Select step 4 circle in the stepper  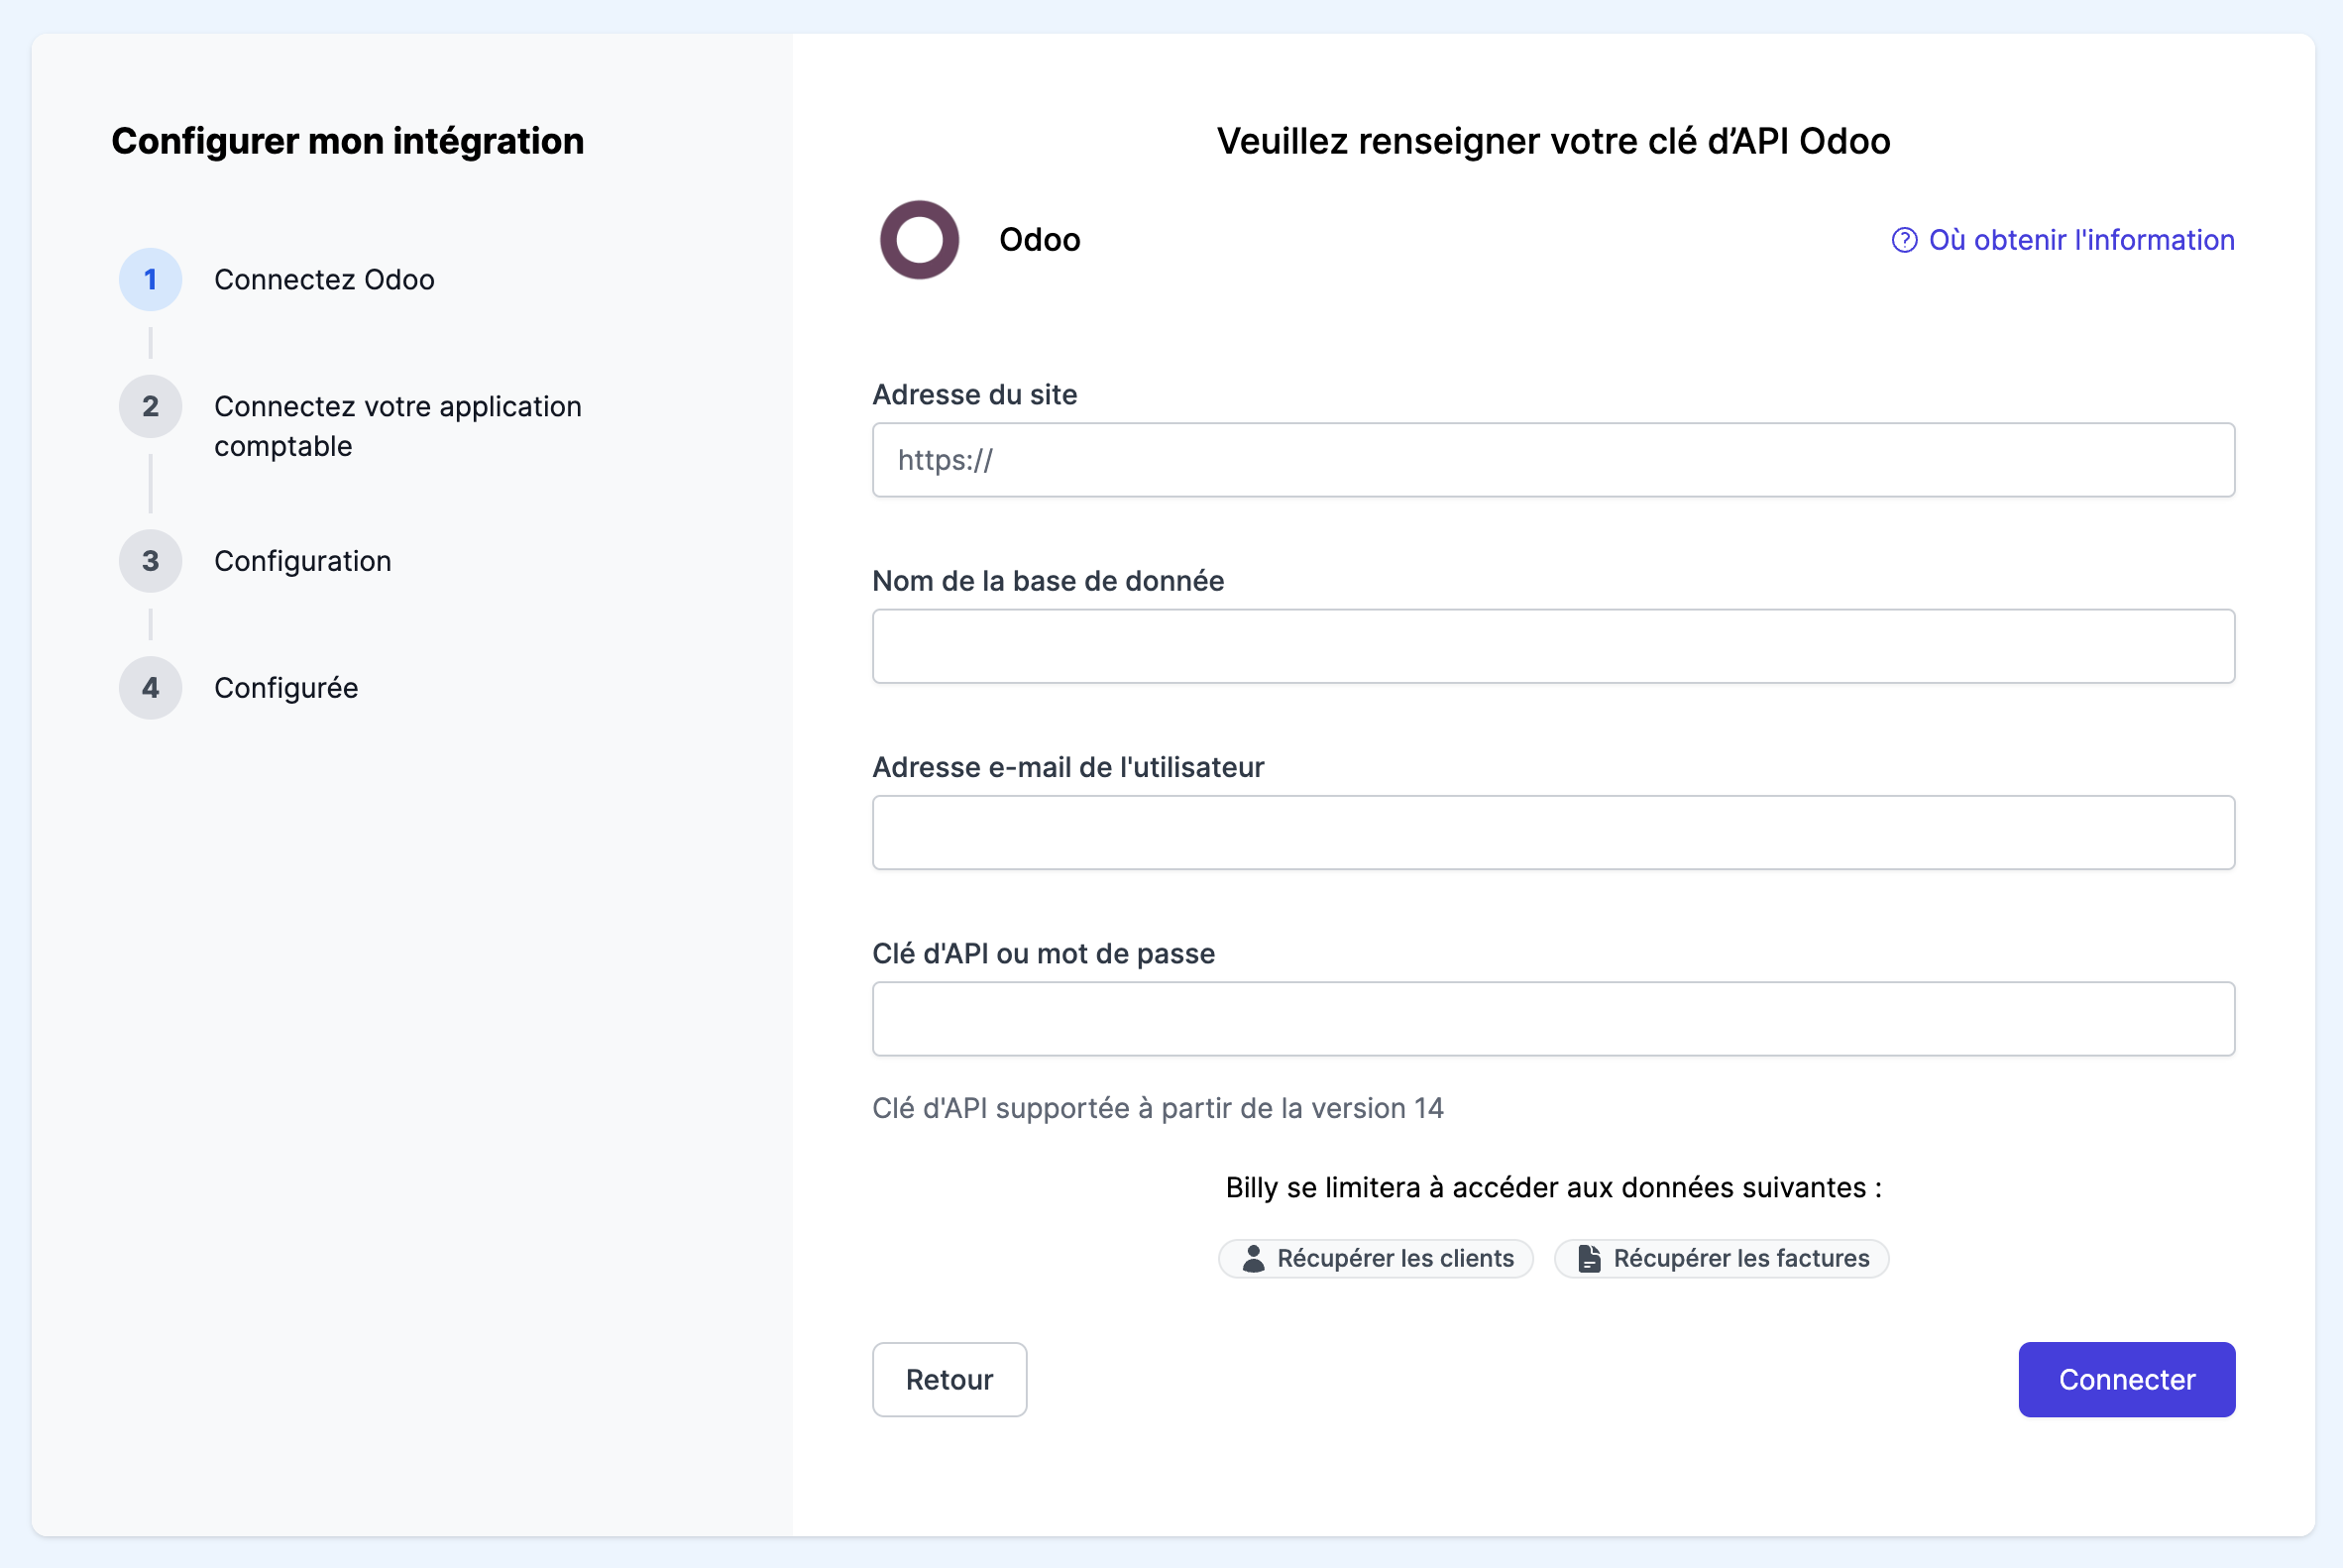[150, 688]
